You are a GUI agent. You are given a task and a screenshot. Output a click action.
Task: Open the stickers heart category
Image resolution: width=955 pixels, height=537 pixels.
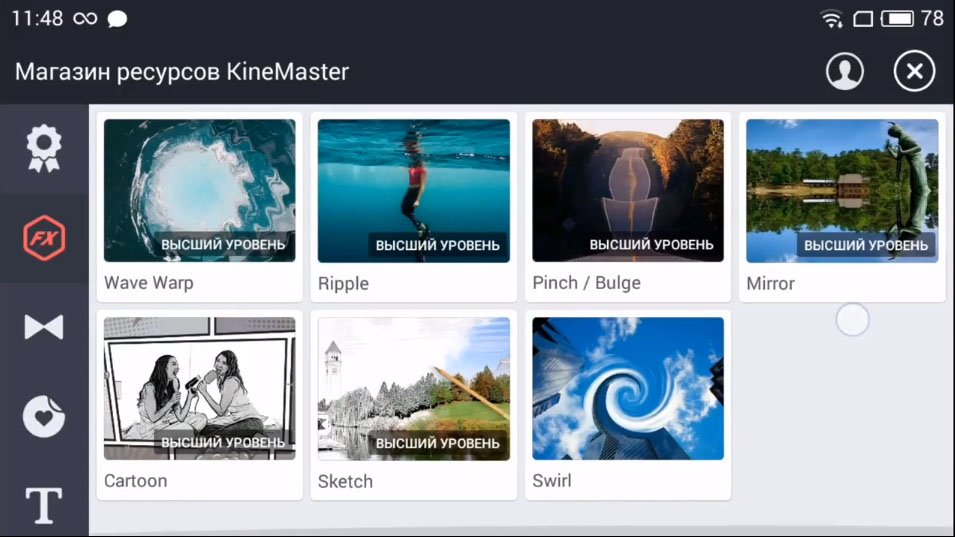click(44, 416)
